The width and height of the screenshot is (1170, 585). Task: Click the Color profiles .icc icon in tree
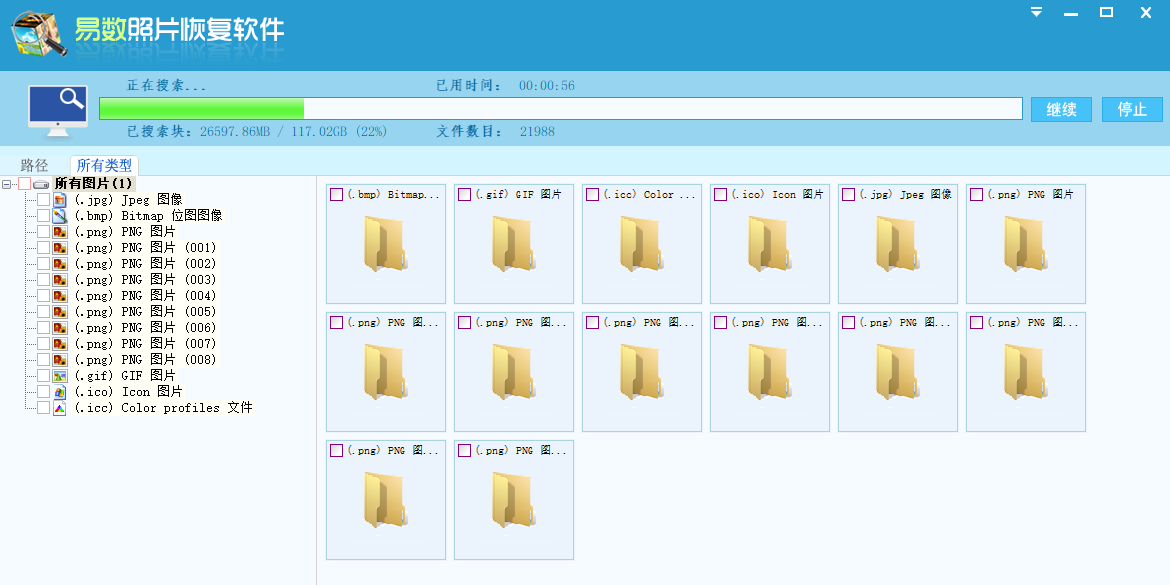click(x=59, y=408)
